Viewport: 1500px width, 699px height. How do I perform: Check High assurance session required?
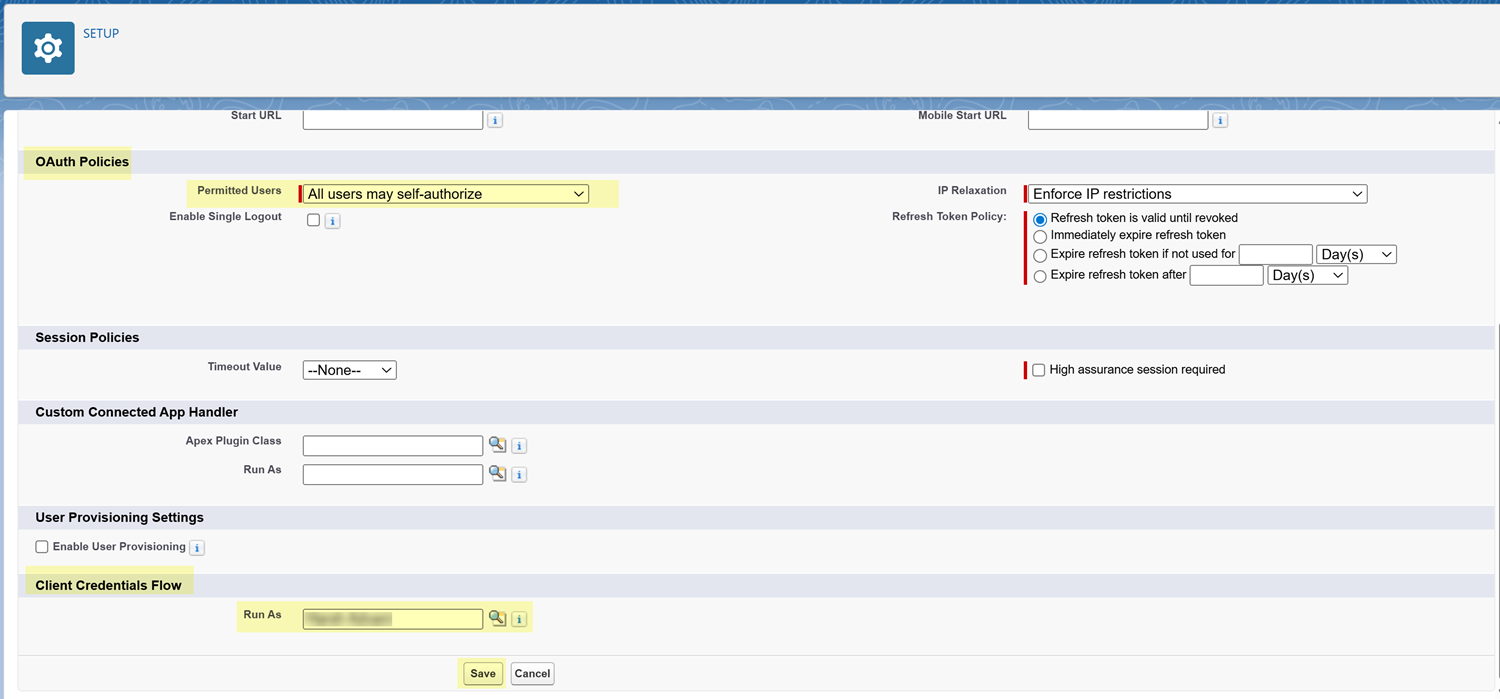click(1038, 370)
